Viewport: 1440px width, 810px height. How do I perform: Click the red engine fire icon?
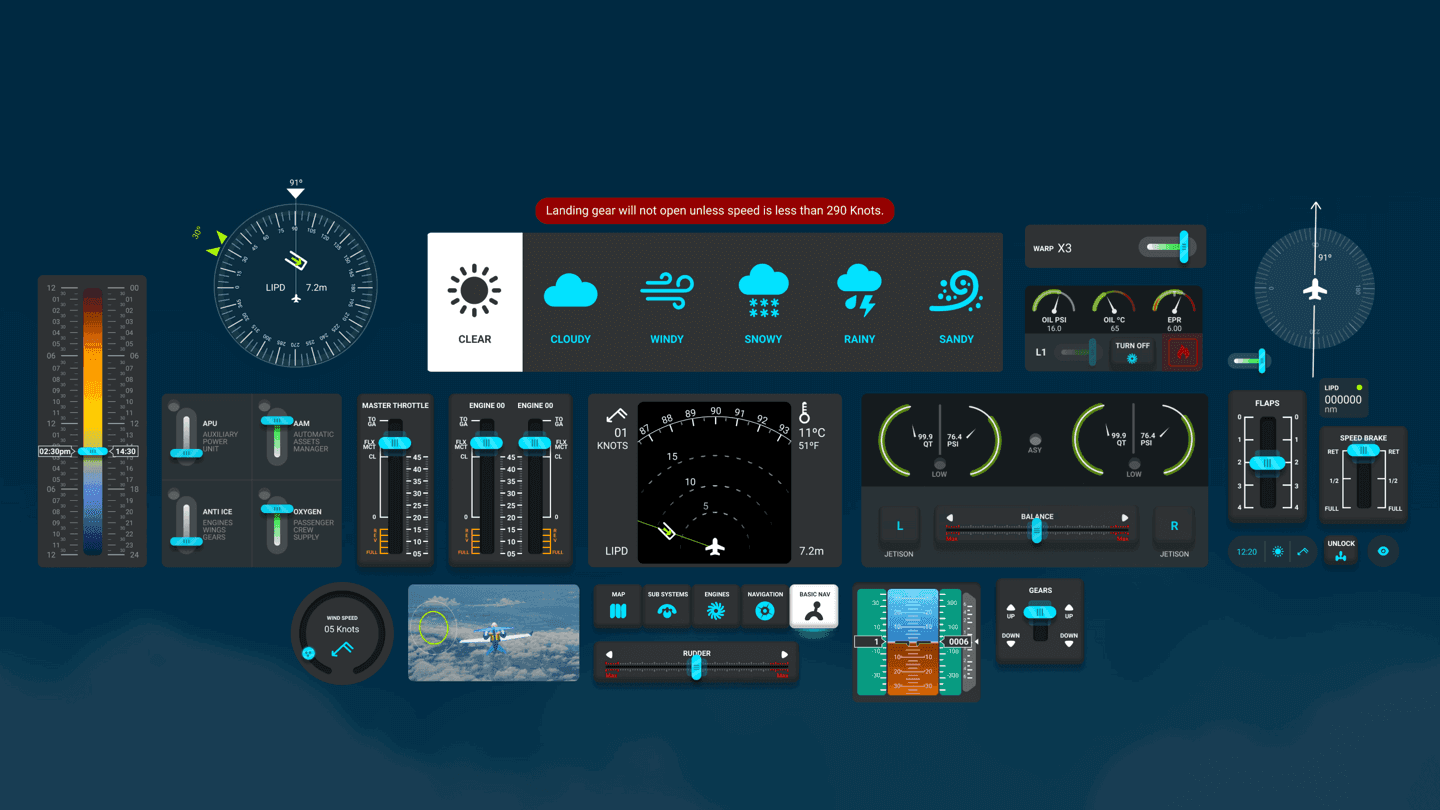1182,353
